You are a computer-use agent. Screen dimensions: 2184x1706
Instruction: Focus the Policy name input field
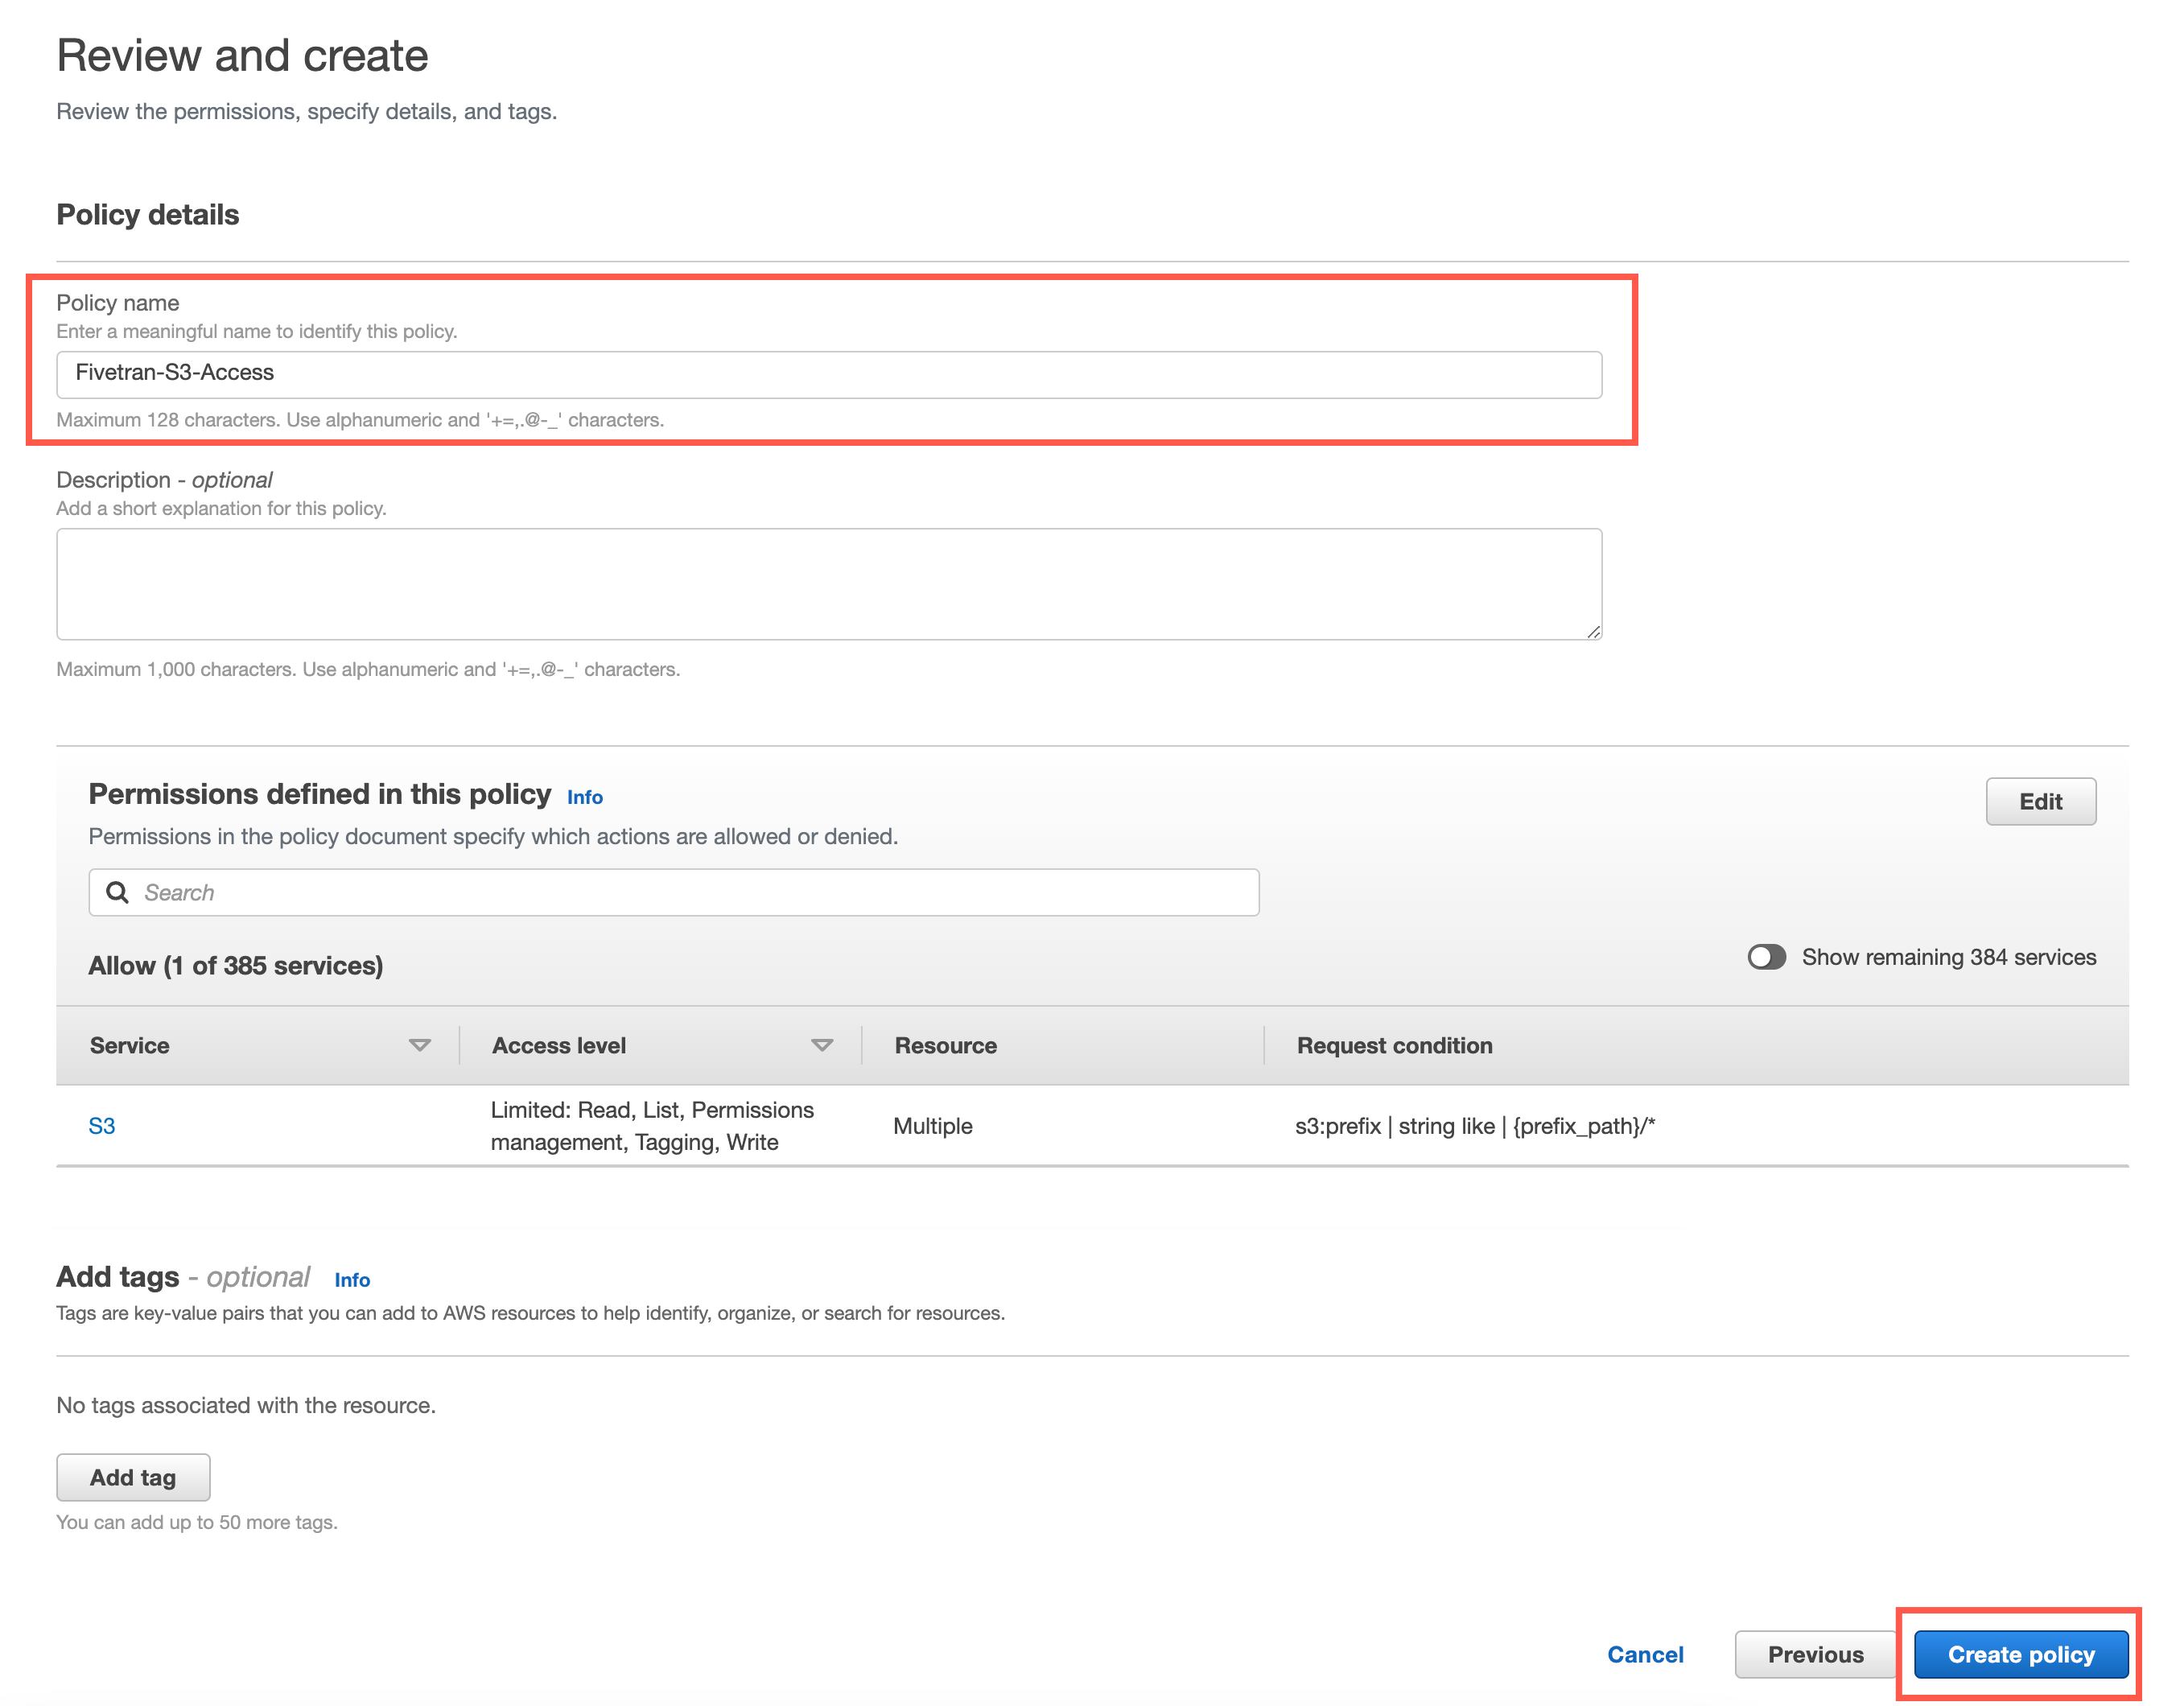829,374
